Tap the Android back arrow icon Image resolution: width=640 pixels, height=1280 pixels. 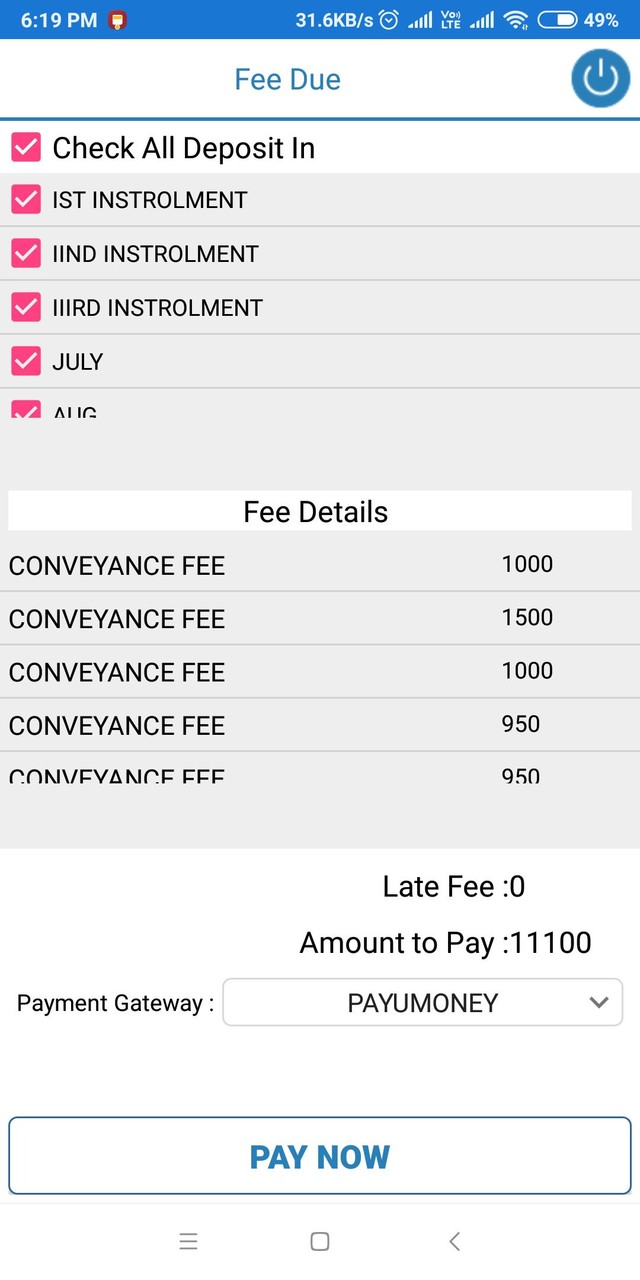454,1241
